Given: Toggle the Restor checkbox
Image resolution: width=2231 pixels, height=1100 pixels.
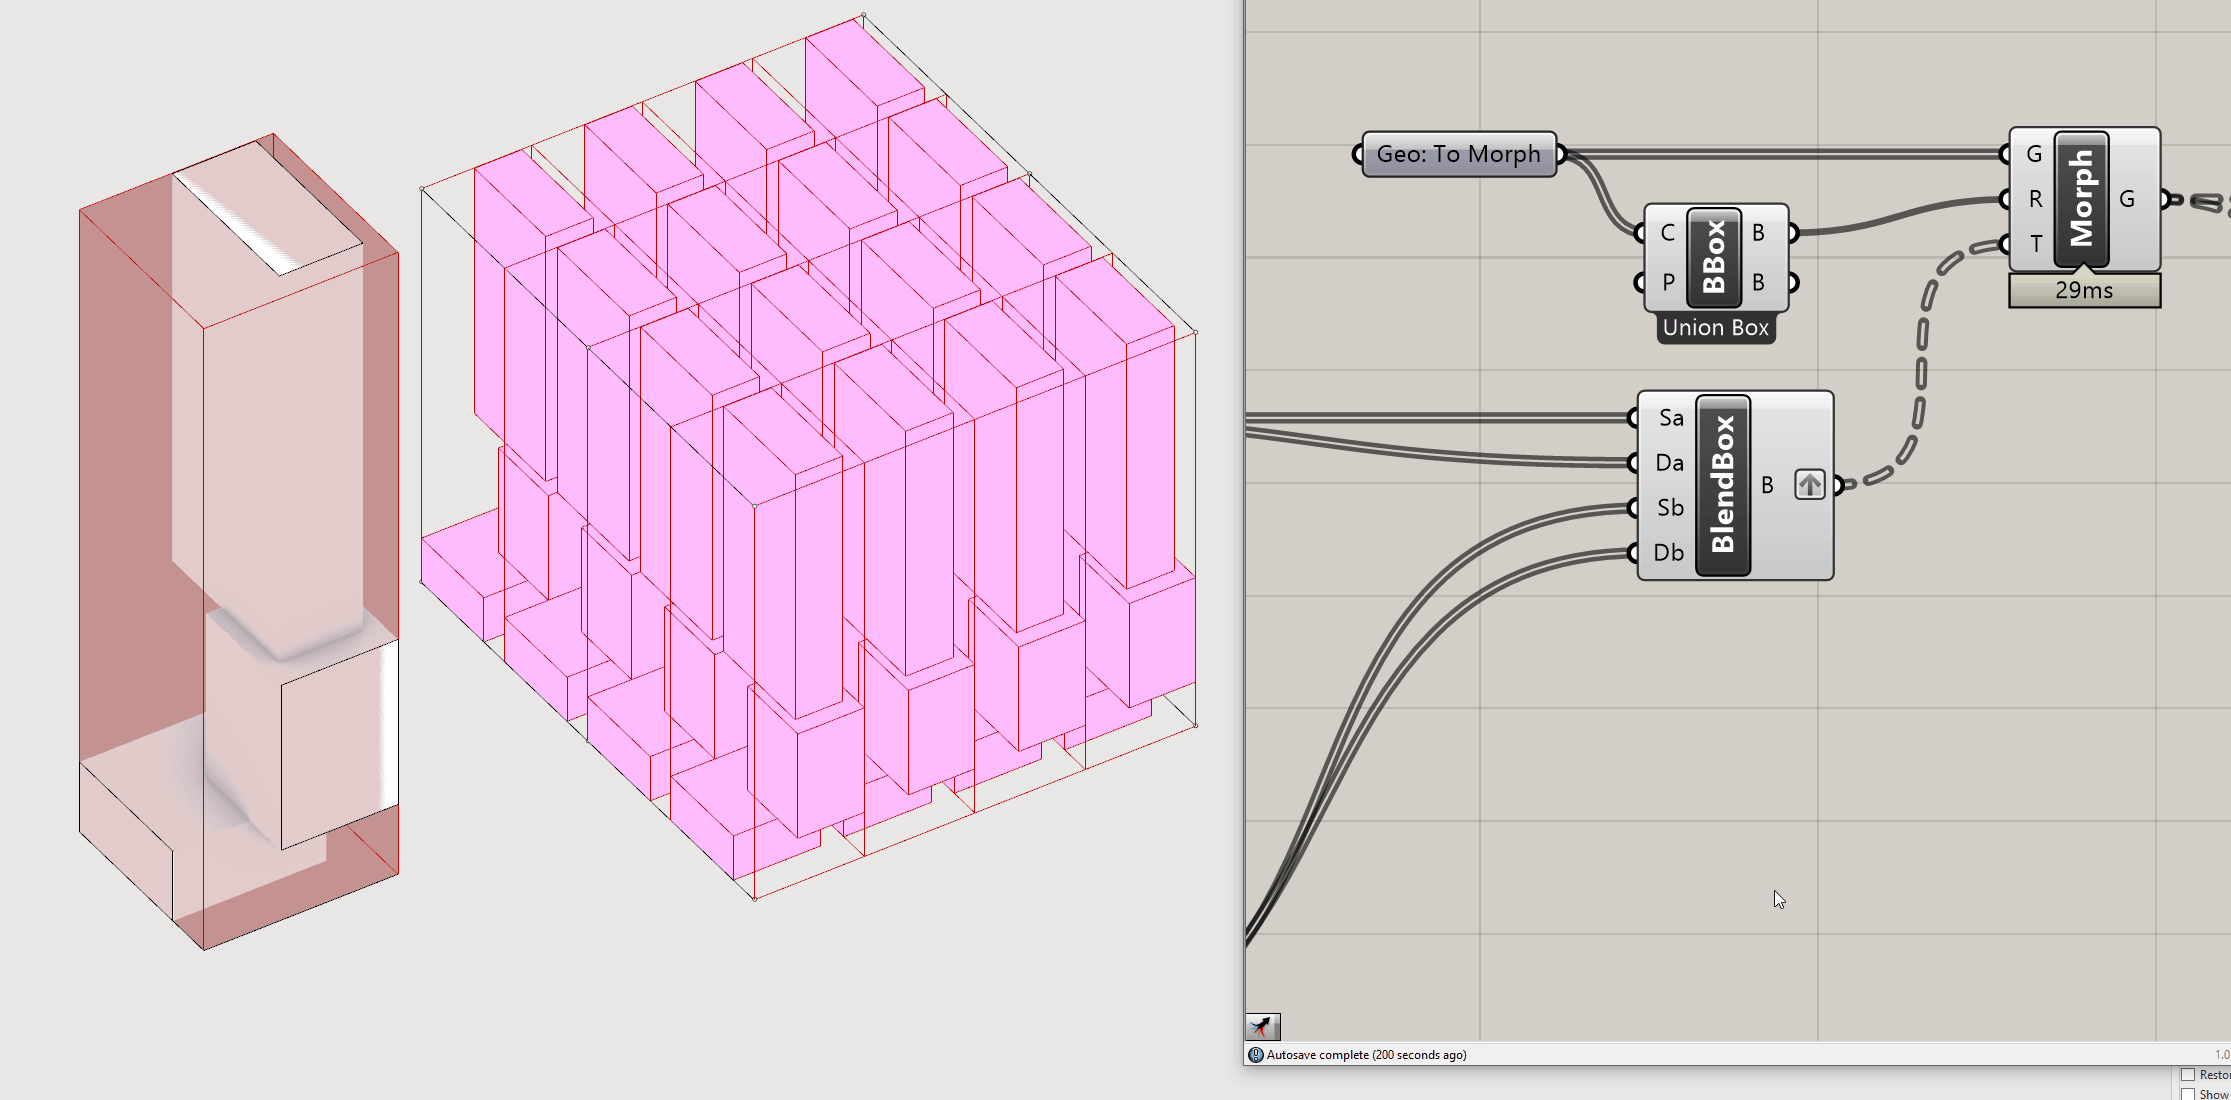Looking at the screenshot, I should click(x=2188, y=1075).
